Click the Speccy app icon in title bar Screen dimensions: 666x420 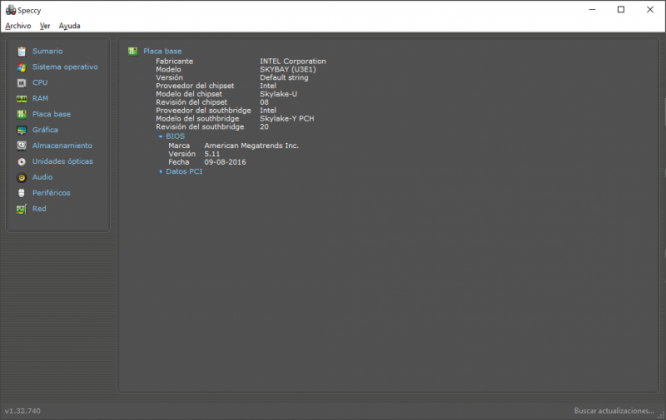[11, 10]
